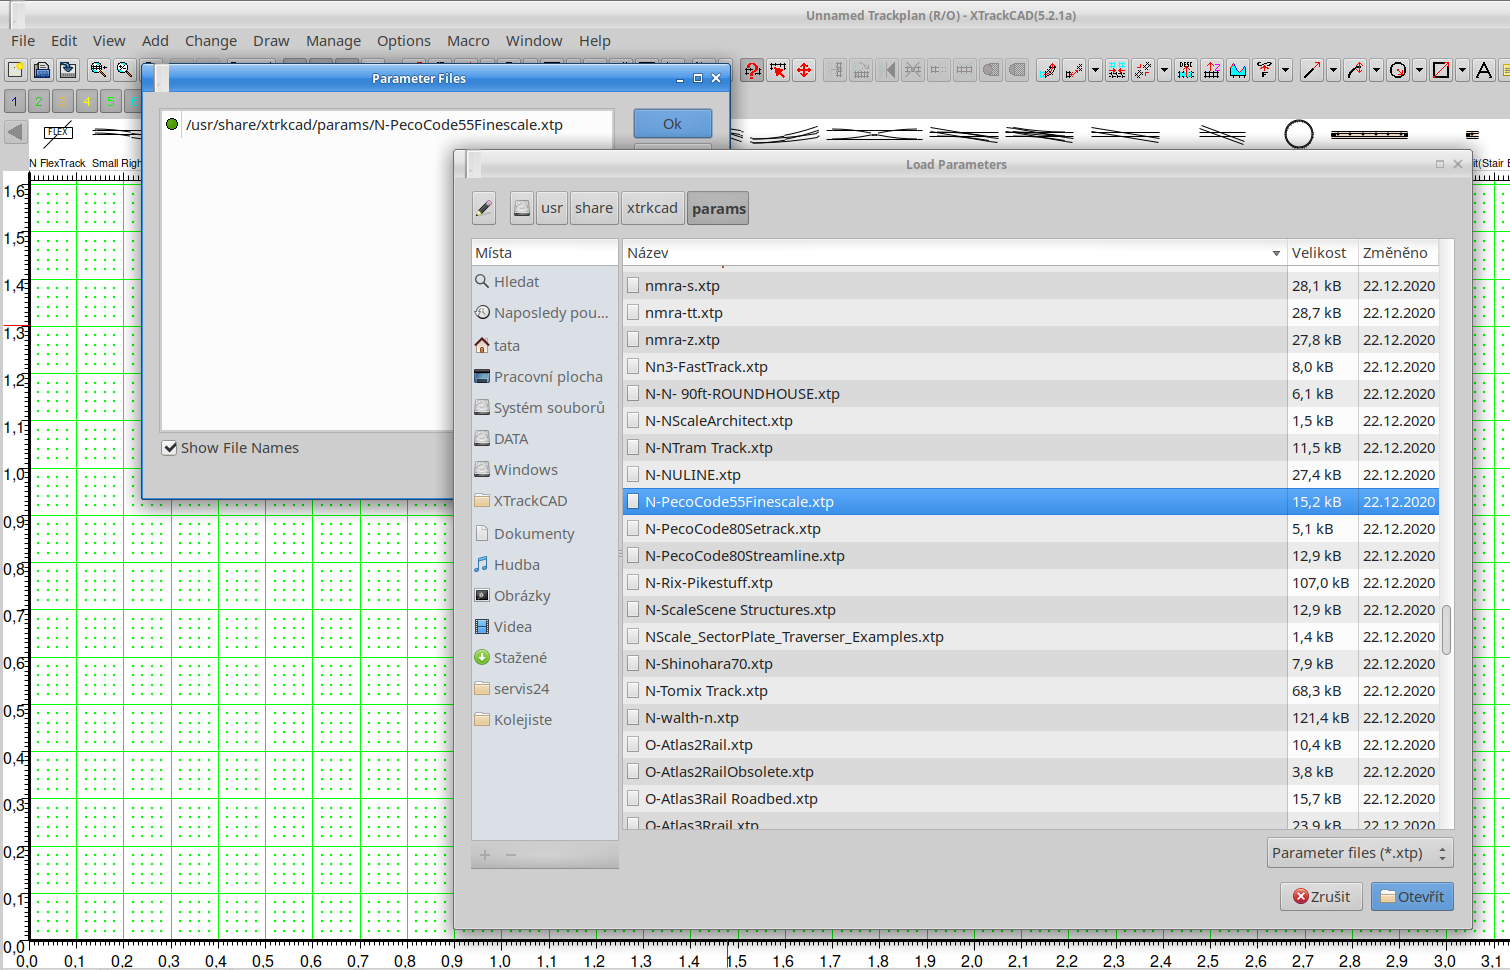Viewport: 1510px width, 970px height.
Task: Open the Macro menu
Action: coord(467,41)
